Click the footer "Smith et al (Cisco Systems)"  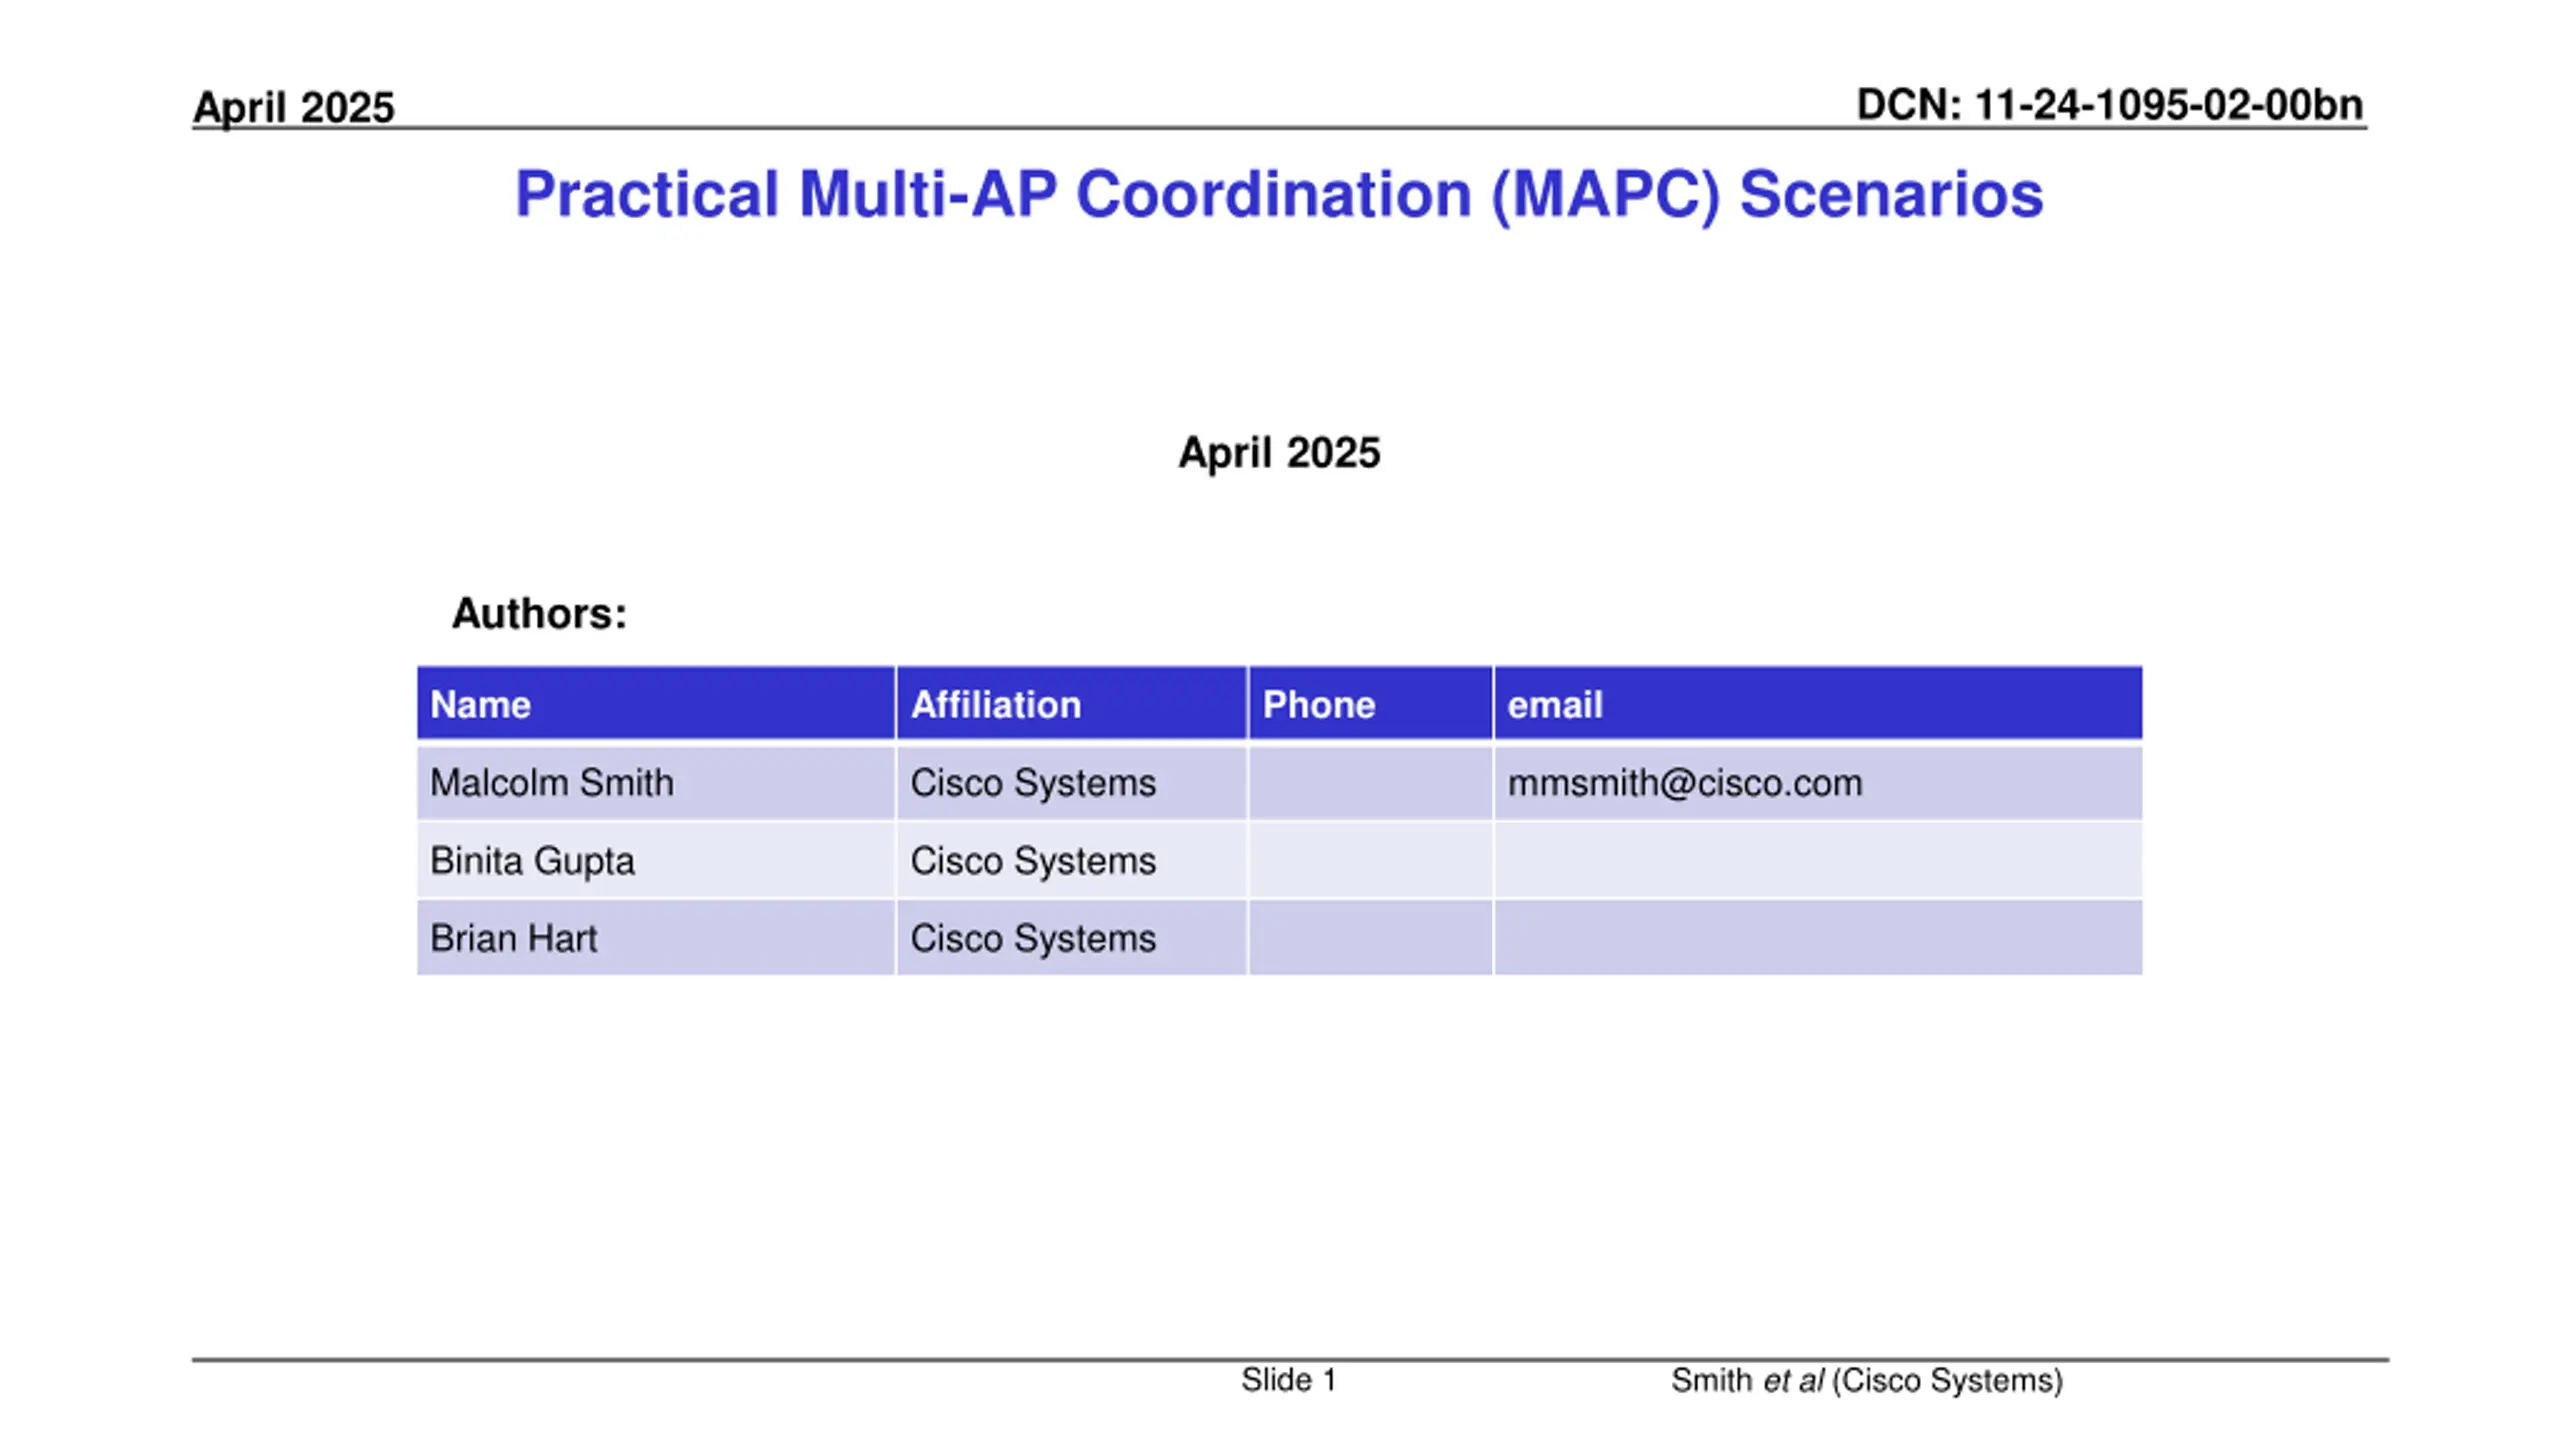point(1867,1381)
